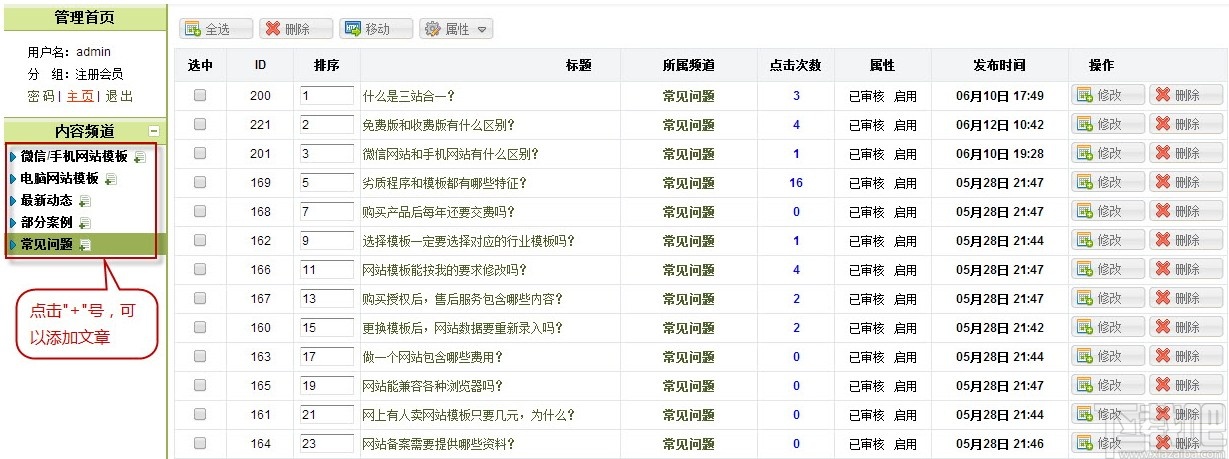Click 启用 attribute in ID 221 row

point(905,125)
